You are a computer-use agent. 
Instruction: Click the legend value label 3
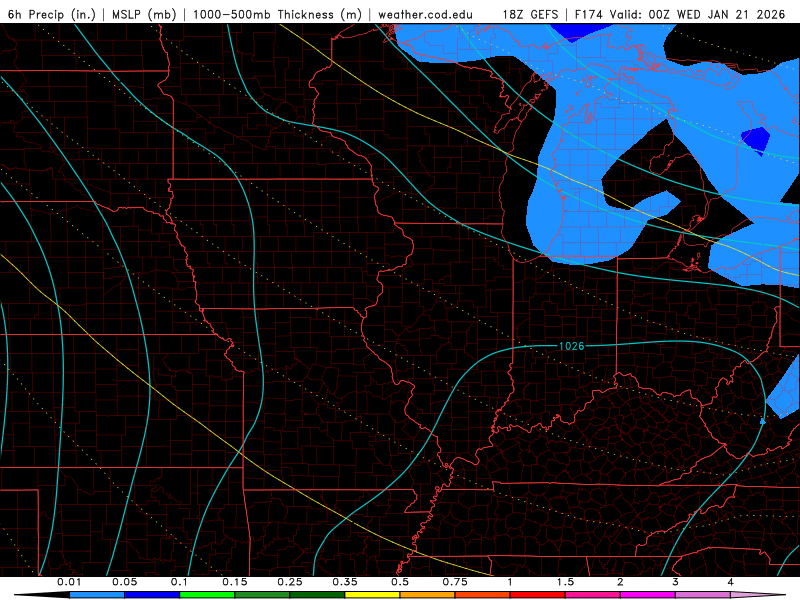675,582
